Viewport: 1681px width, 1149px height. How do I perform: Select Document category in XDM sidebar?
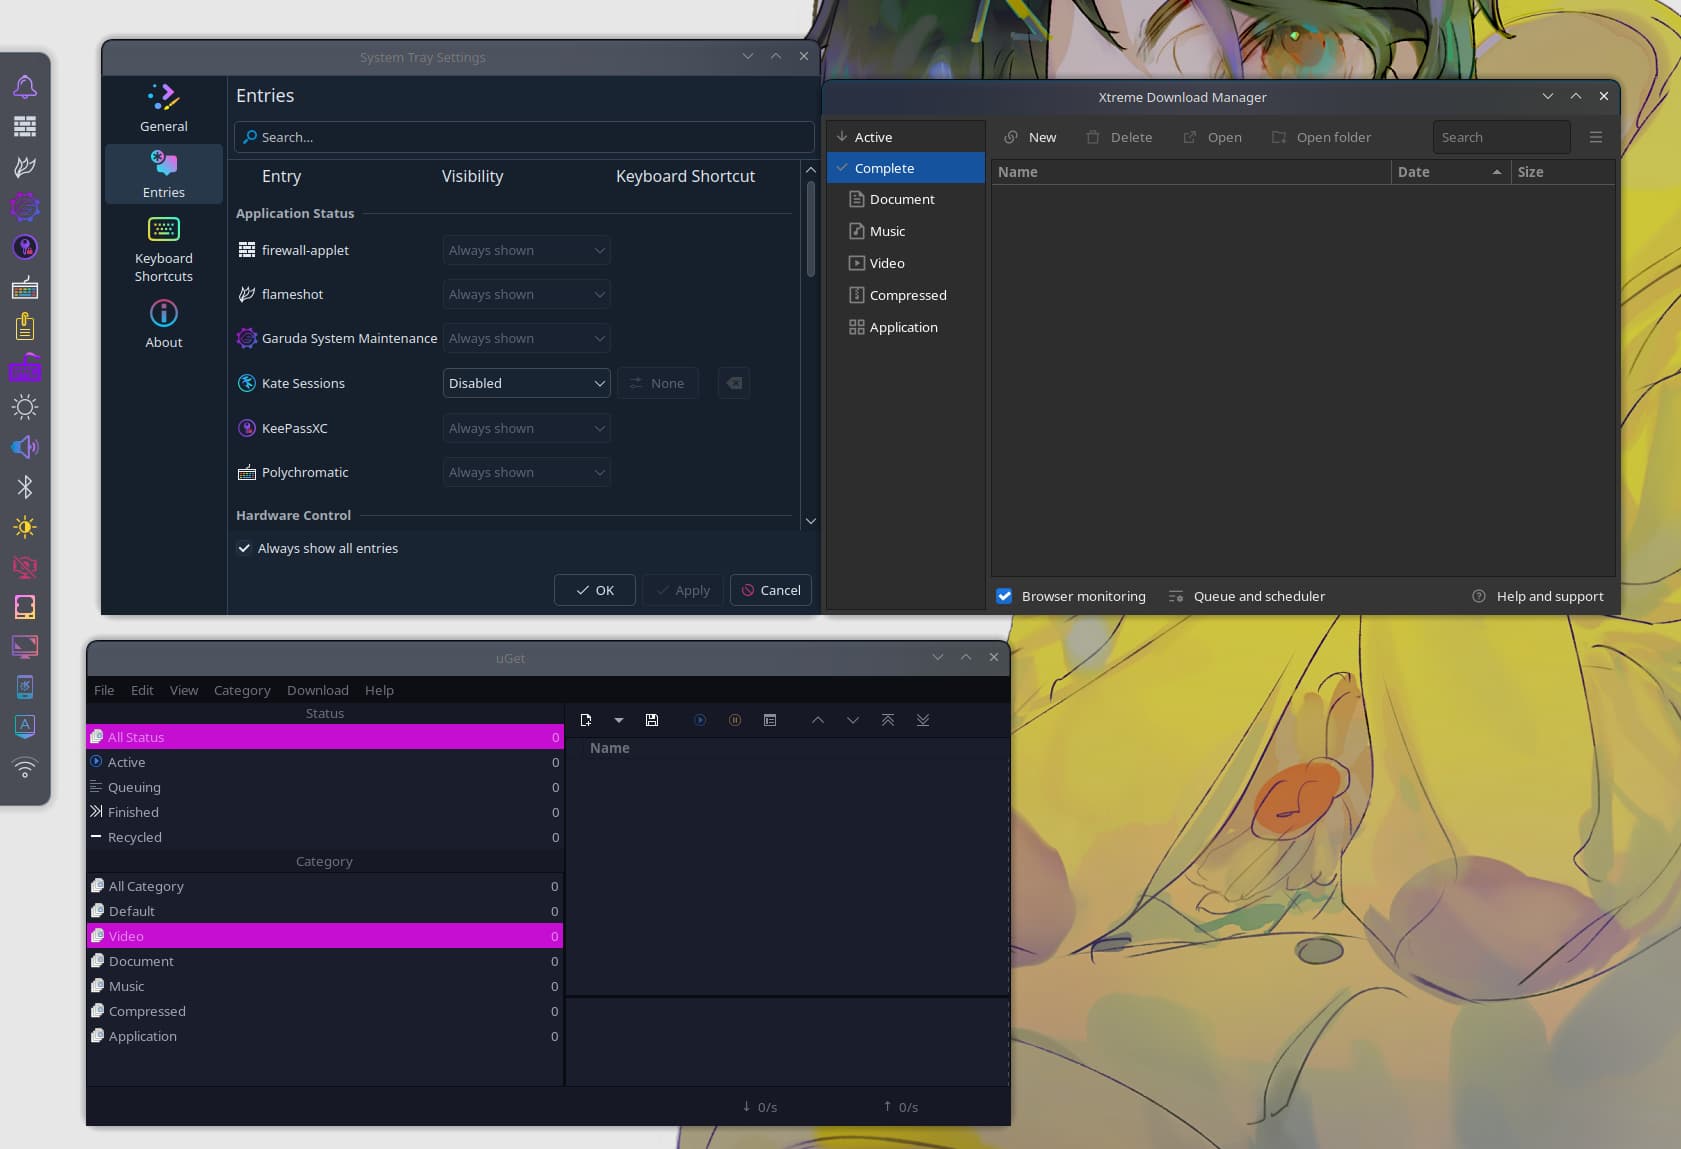click(906, 199)
